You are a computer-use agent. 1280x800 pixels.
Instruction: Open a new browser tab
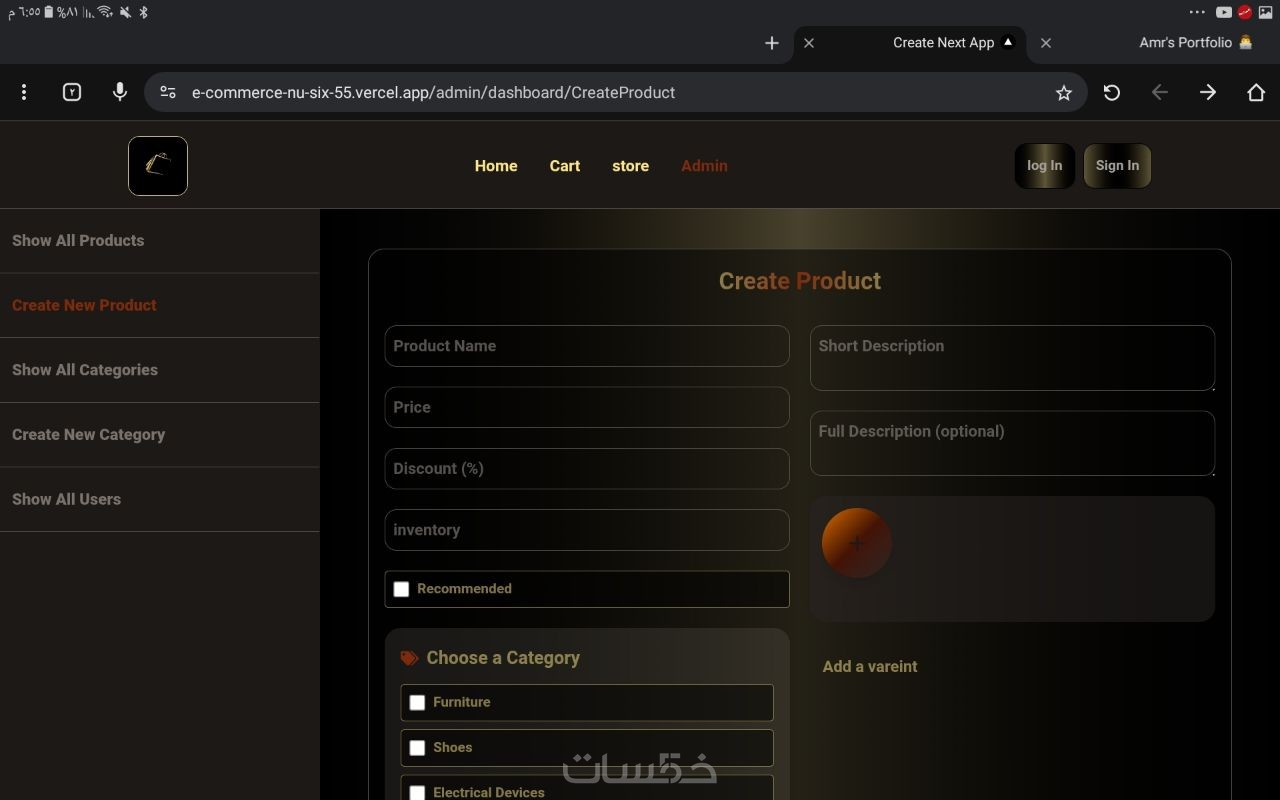pos(772,43)
